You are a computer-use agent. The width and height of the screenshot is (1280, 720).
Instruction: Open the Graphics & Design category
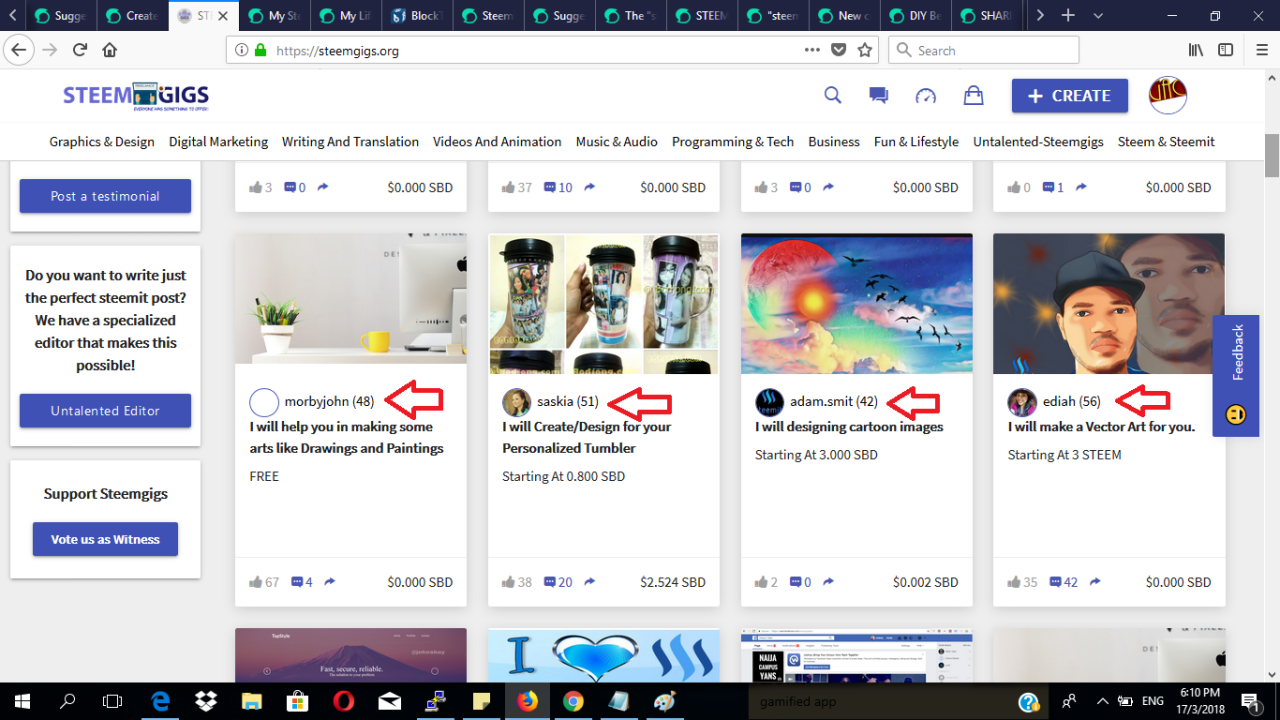click(x=102, y=142)
